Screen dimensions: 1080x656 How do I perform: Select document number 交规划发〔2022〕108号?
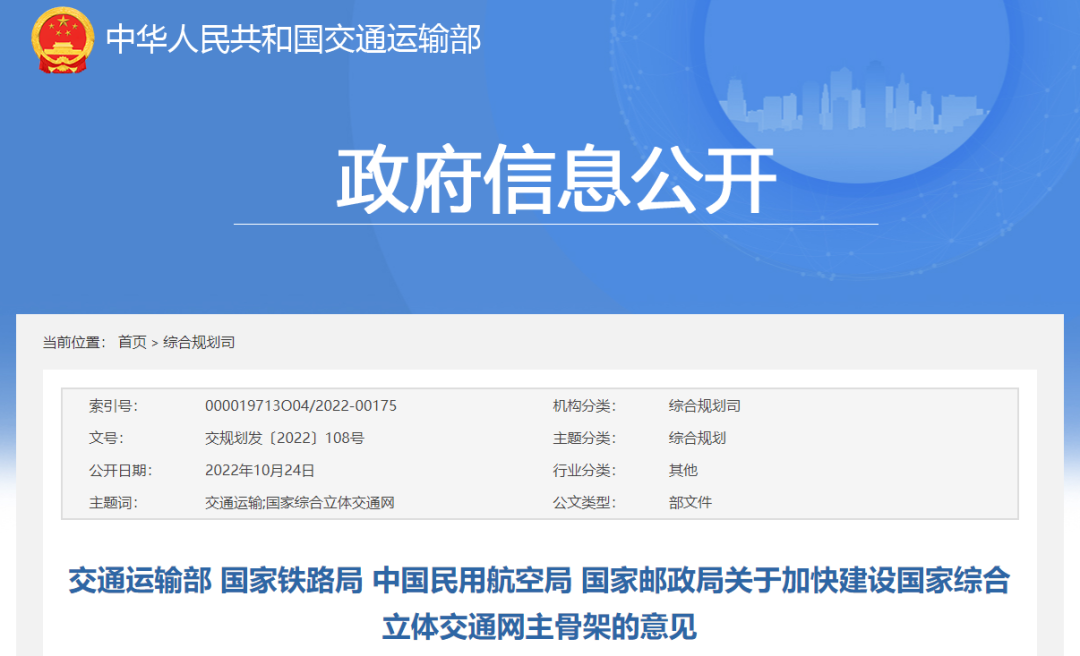pyautogui.click(x=284, y=438)
